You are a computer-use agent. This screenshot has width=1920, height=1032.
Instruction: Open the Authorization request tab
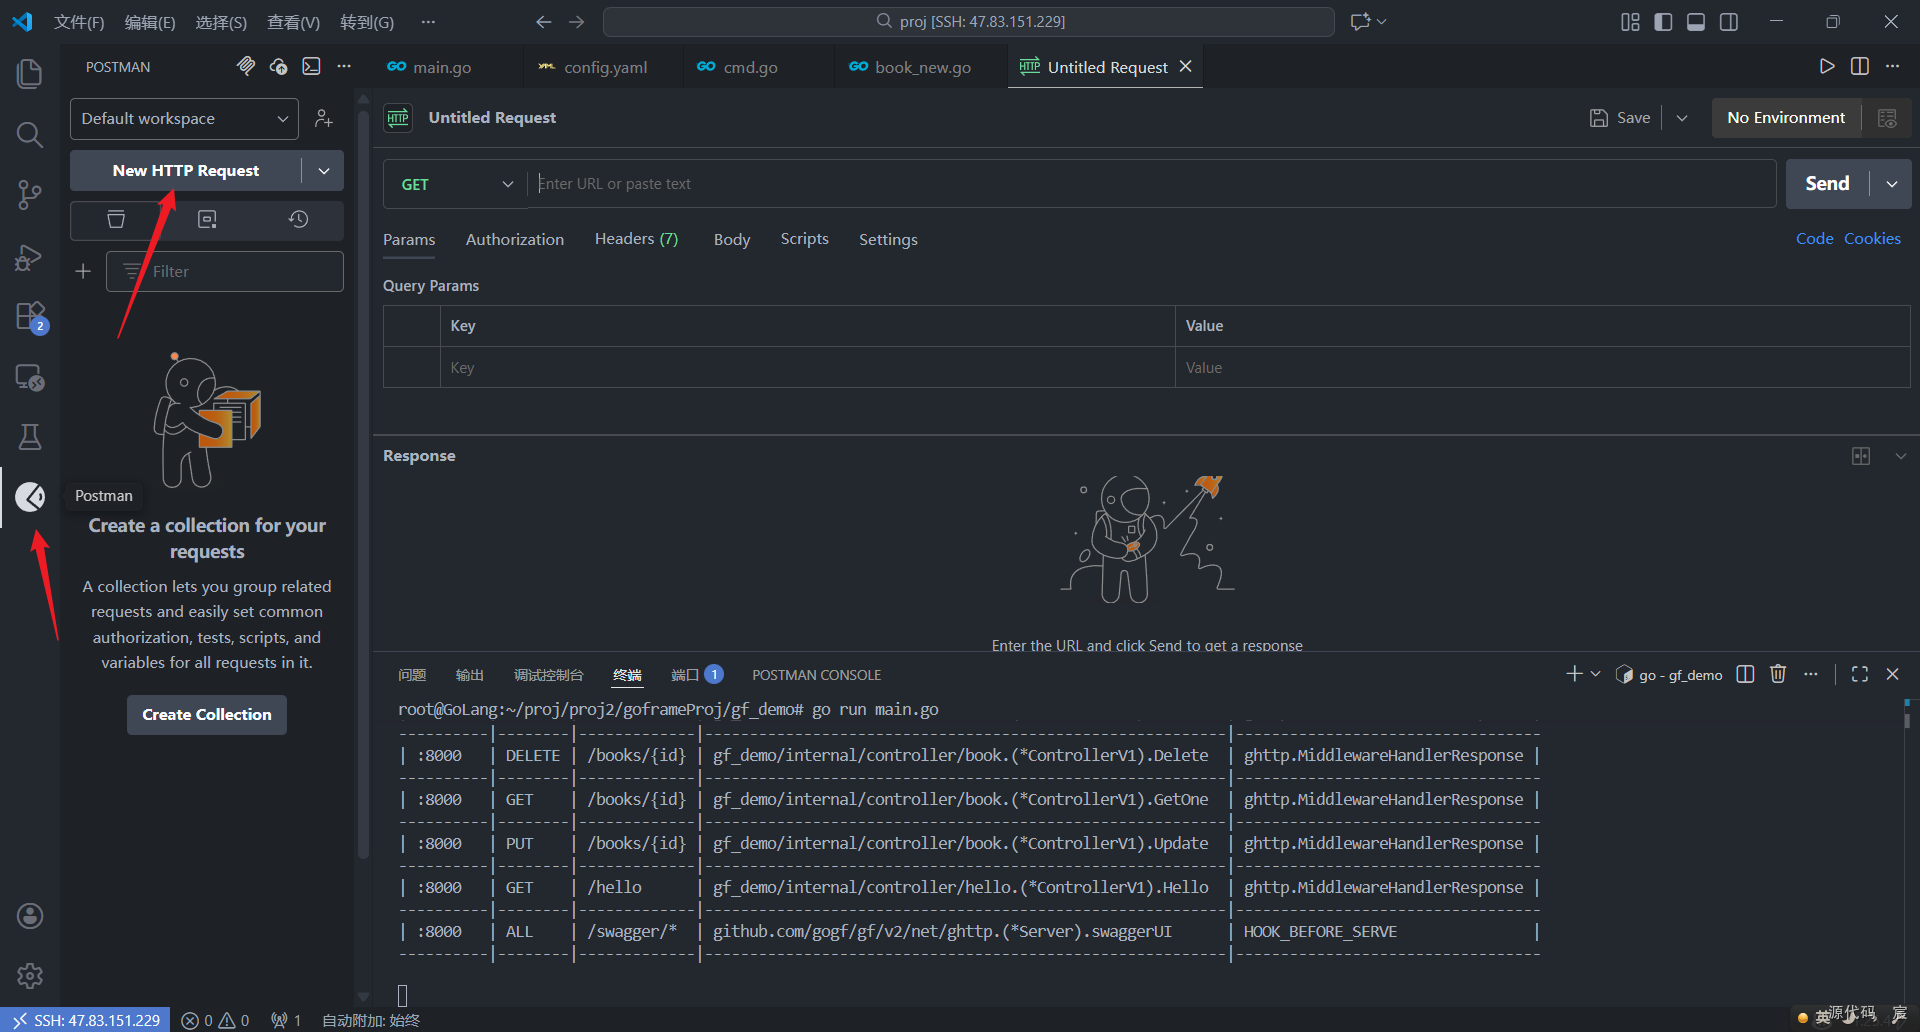(x=515, y=240)
